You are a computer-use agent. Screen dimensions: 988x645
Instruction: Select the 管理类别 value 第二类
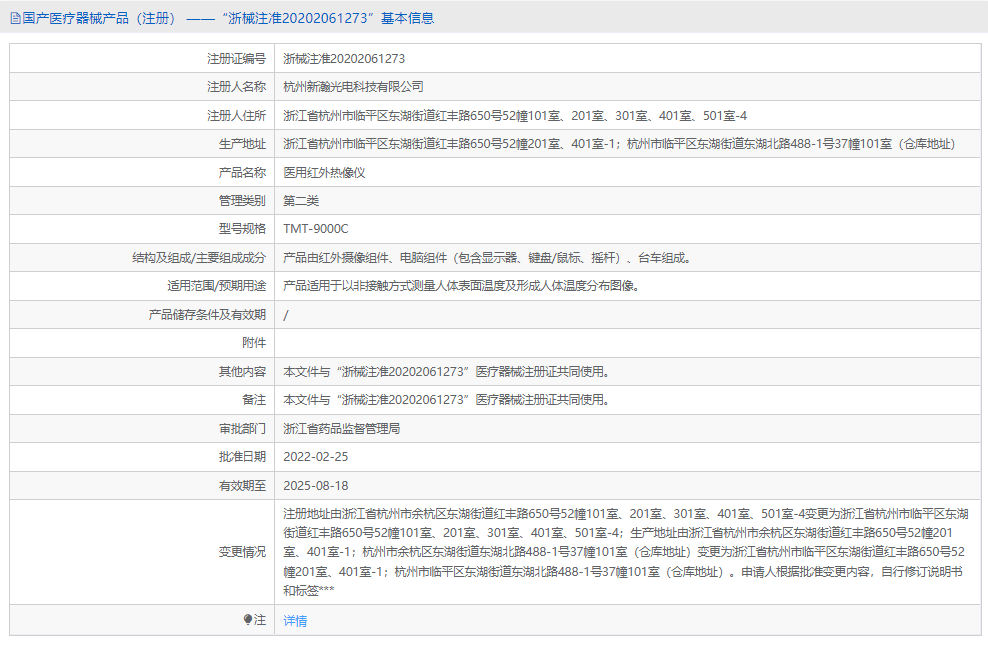(x=302, y=200)
